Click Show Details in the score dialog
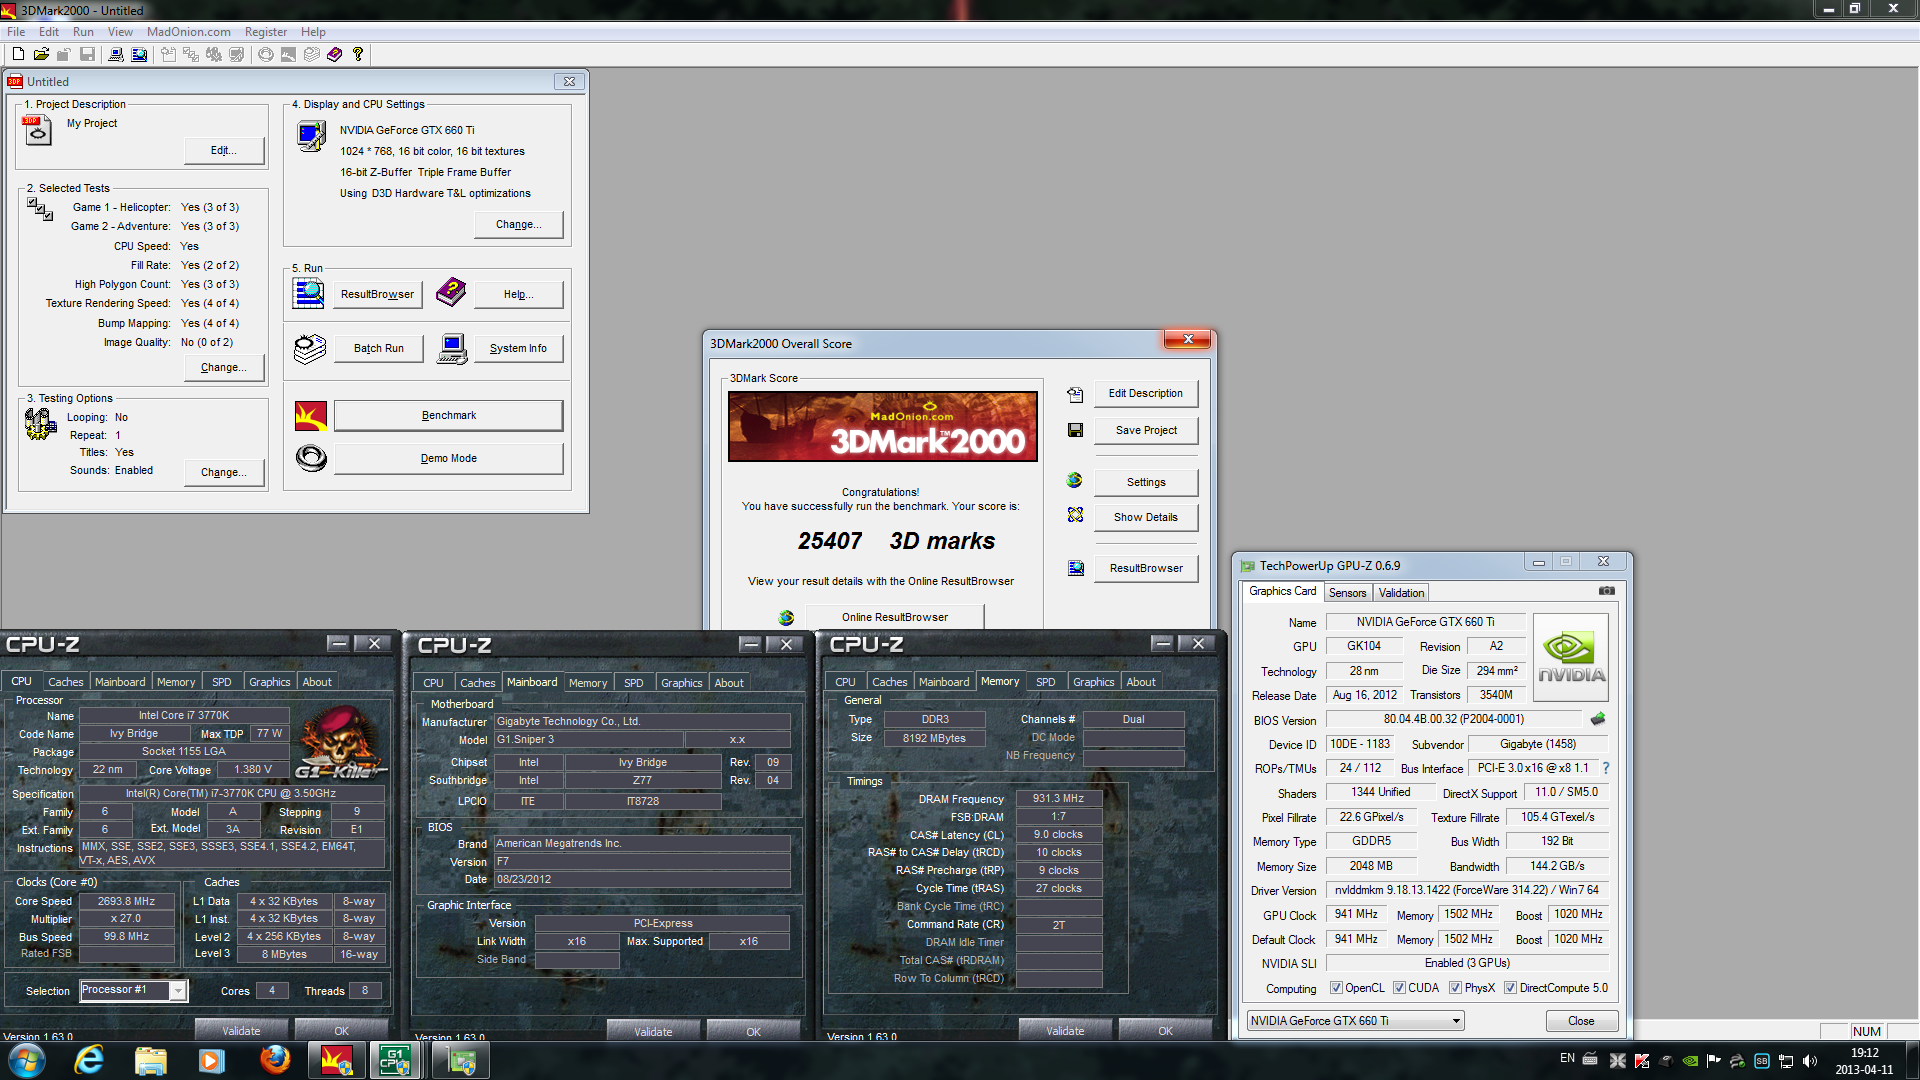This screenshot has width=1920, height=1080. click(1146, 518)
